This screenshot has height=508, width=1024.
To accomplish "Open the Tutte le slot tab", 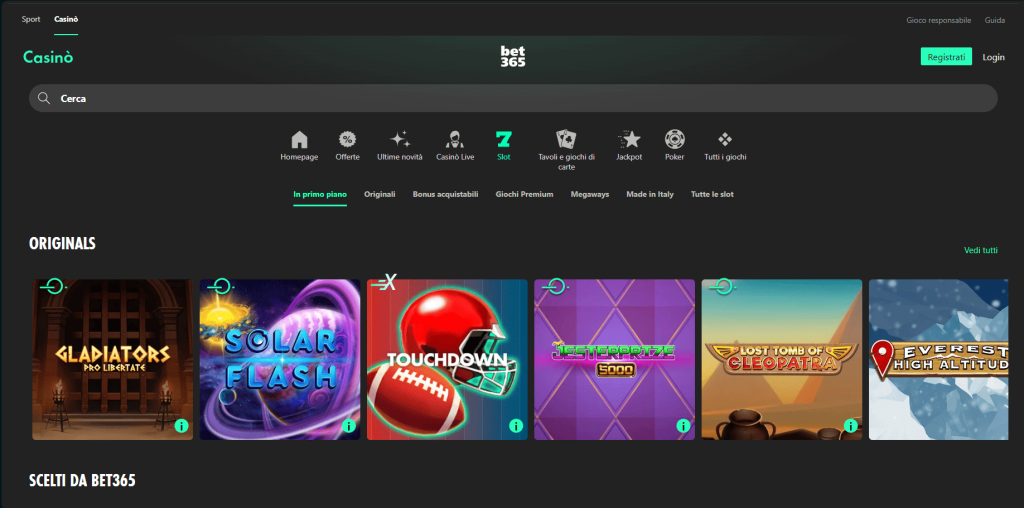I will pos(712,195).
